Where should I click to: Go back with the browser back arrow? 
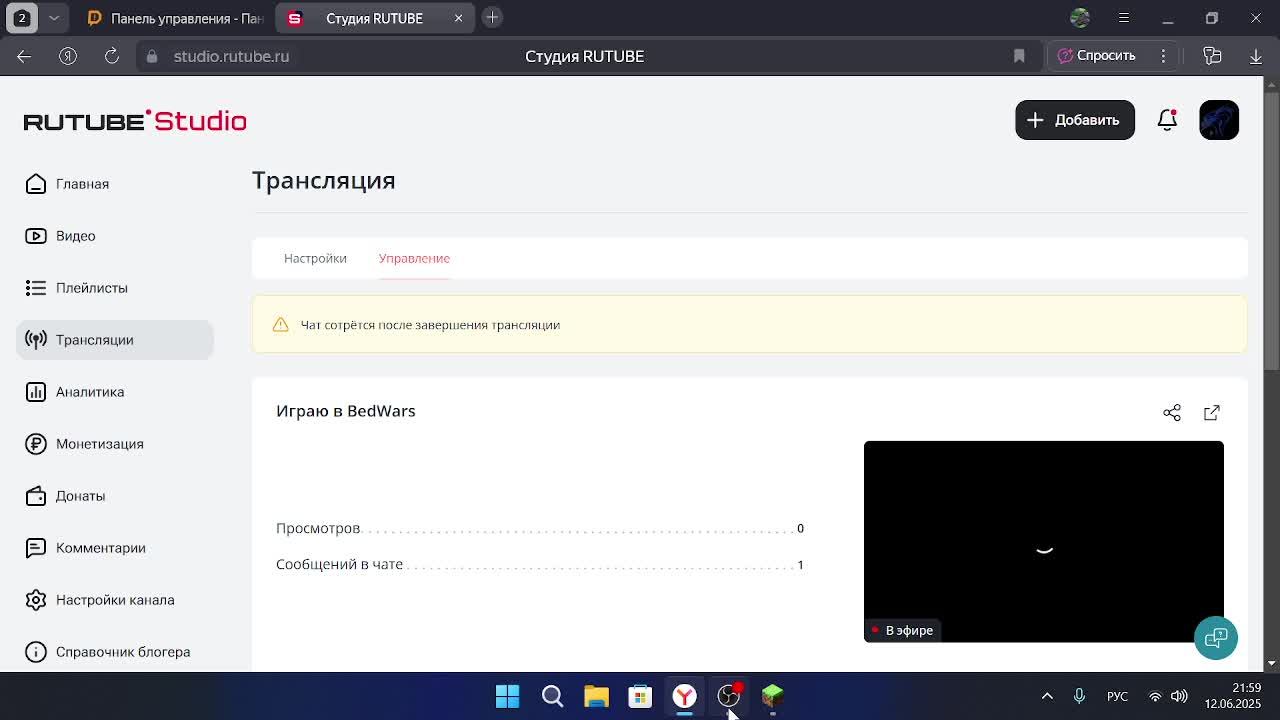click(24, 56)
